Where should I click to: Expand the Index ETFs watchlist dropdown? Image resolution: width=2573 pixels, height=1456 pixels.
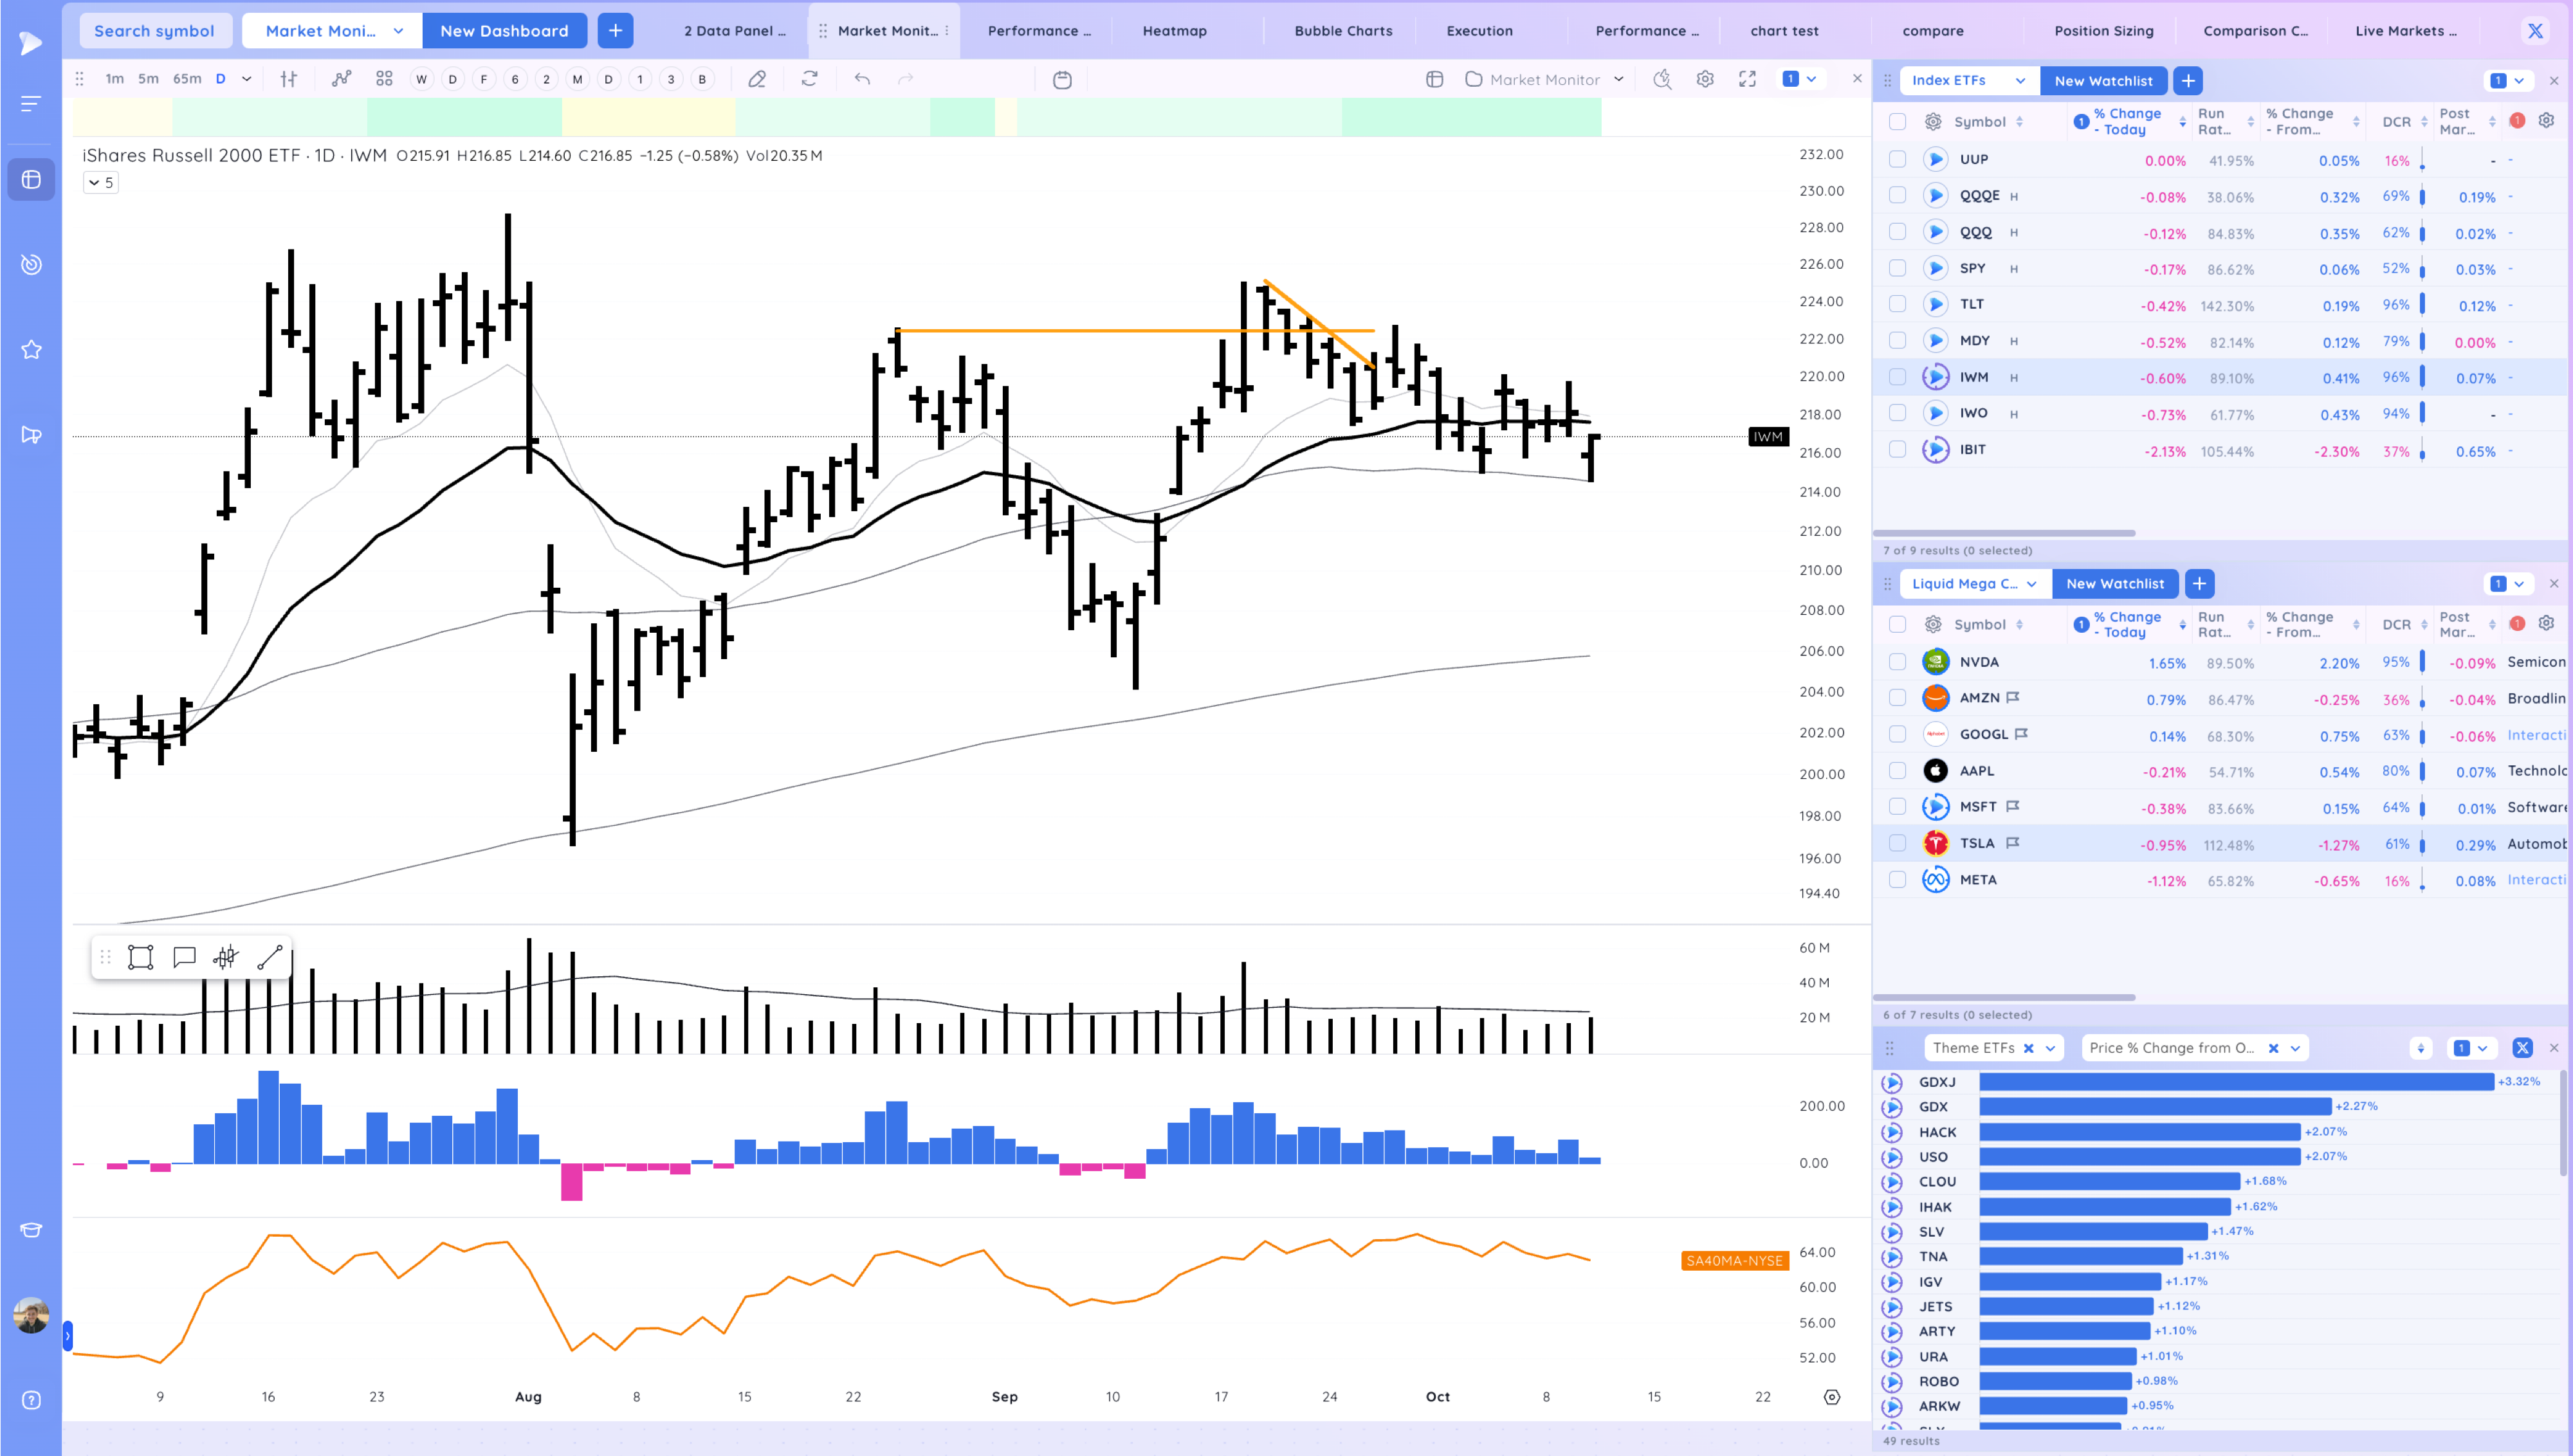pos(2020,81)
